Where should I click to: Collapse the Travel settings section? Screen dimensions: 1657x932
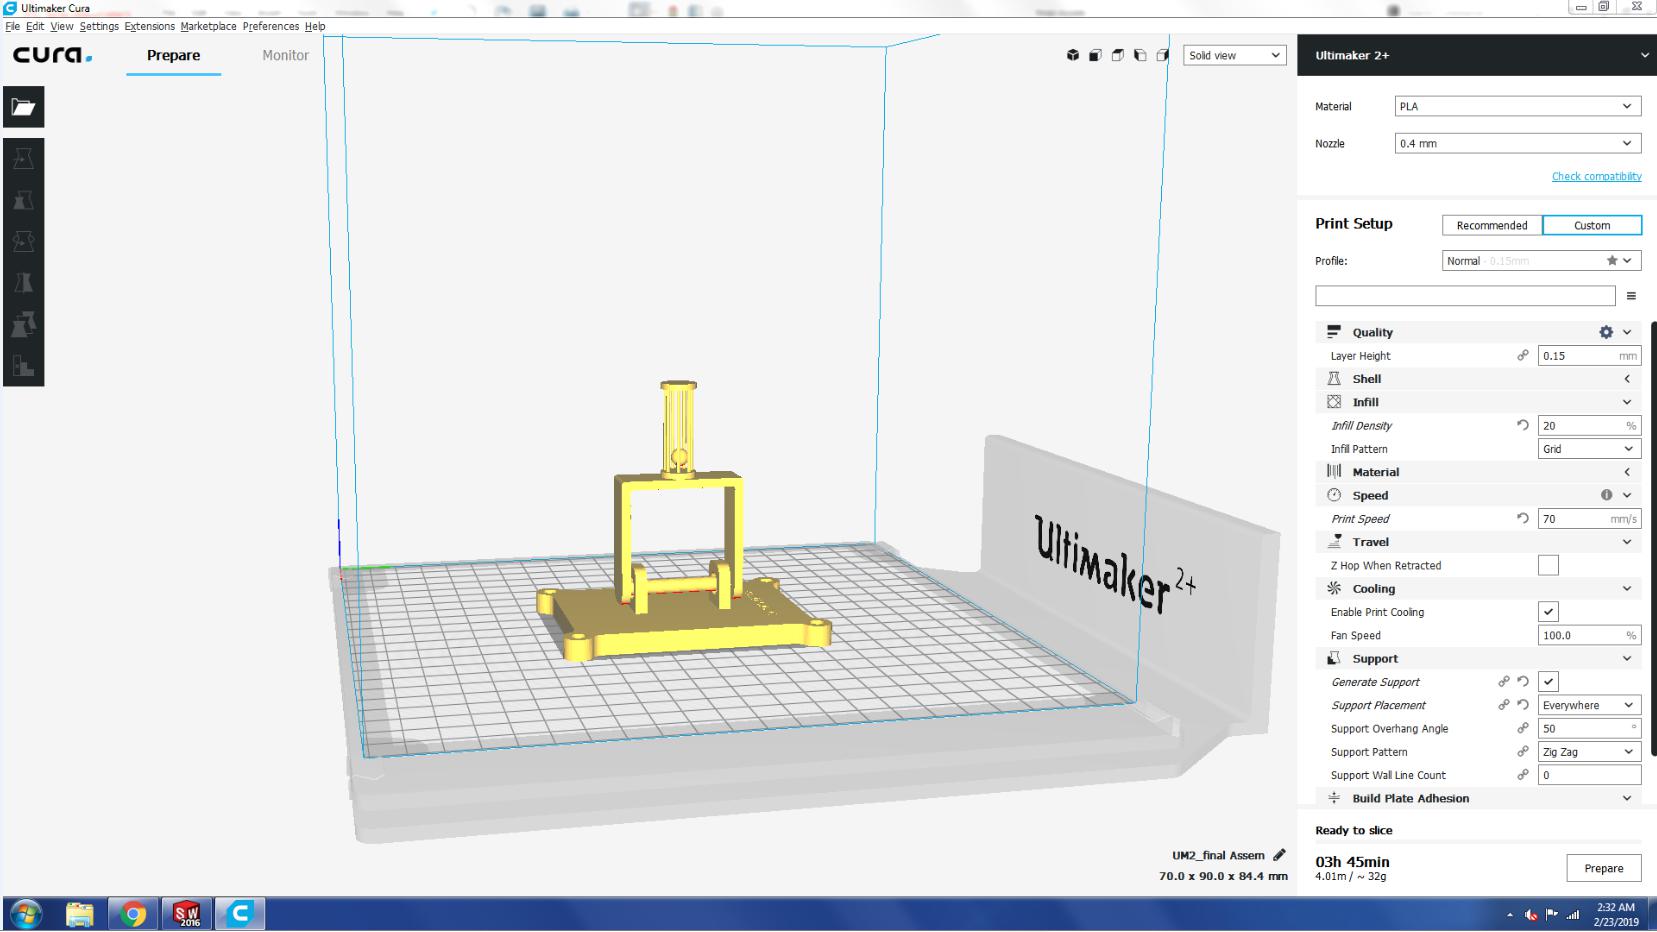1478,542
